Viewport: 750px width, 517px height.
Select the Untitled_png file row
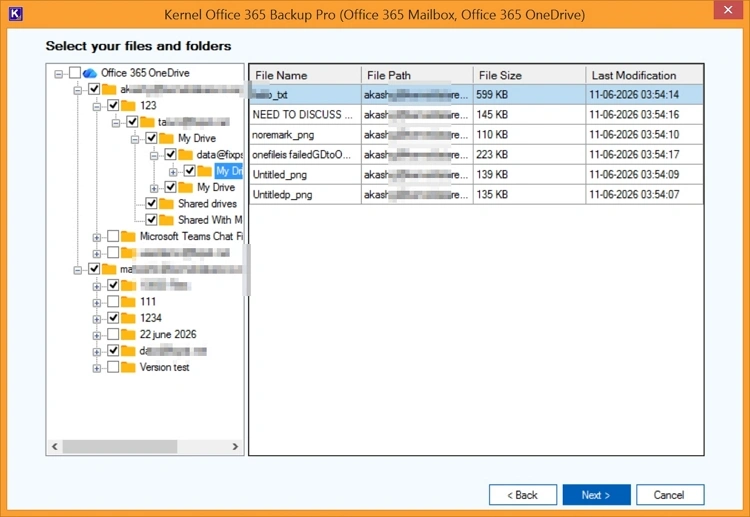coord(476,175)
